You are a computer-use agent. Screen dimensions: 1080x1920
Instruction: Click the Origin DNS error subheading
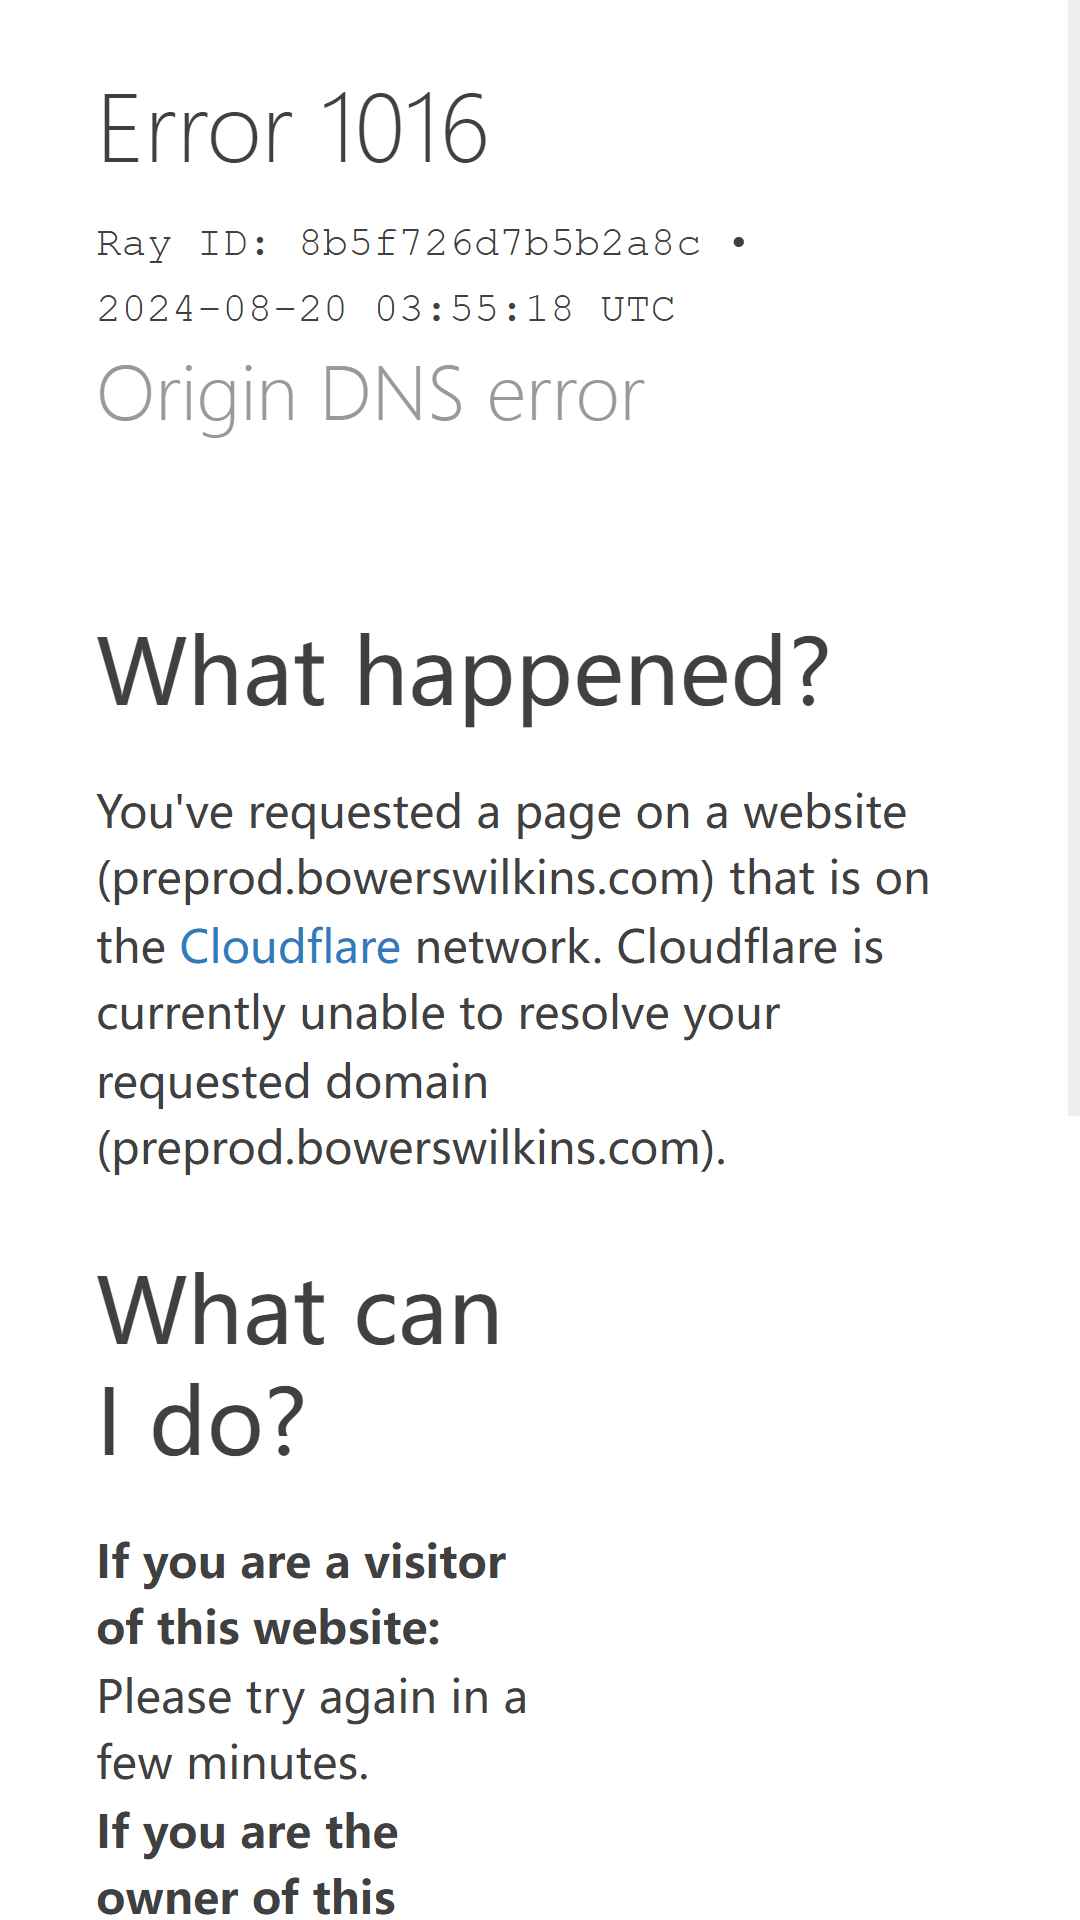coord(371,395)
